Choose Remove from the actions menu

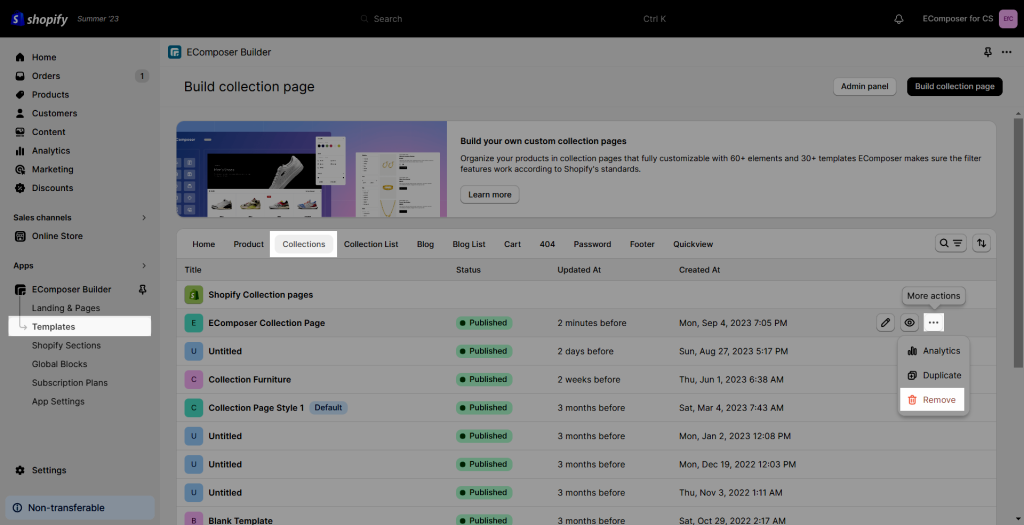point(933,400)
